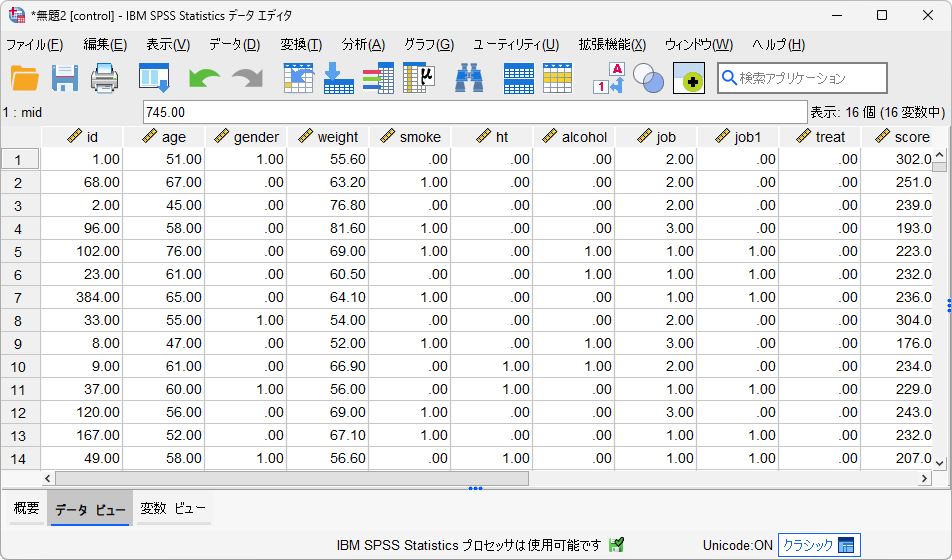The height and width of the screenshot is (560, 952).
Task: Click the Insert variable icon
Action: pyautogui.click(x=557, y=78)
